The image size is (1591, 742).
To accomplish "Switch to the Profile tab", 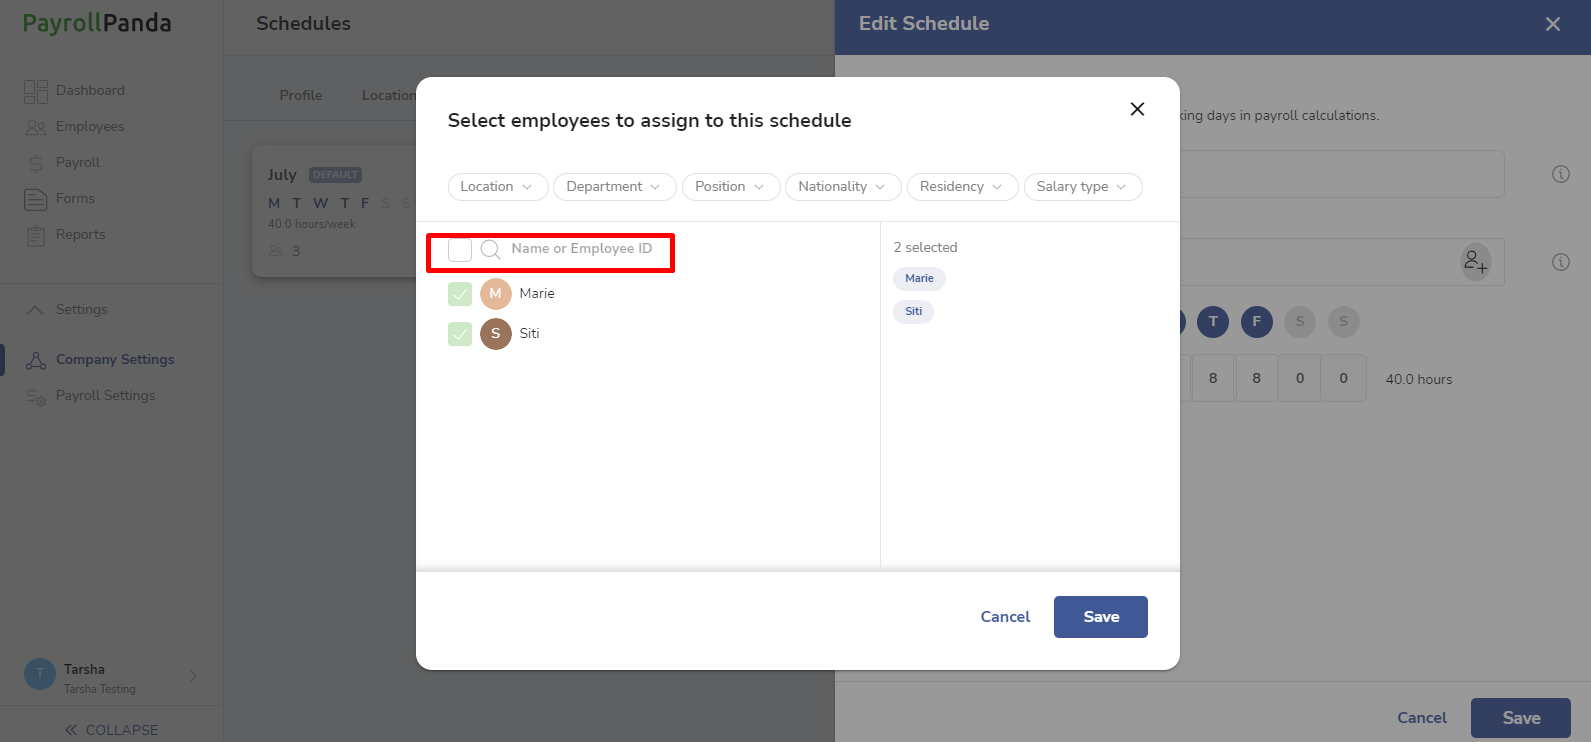I will 301,95.
